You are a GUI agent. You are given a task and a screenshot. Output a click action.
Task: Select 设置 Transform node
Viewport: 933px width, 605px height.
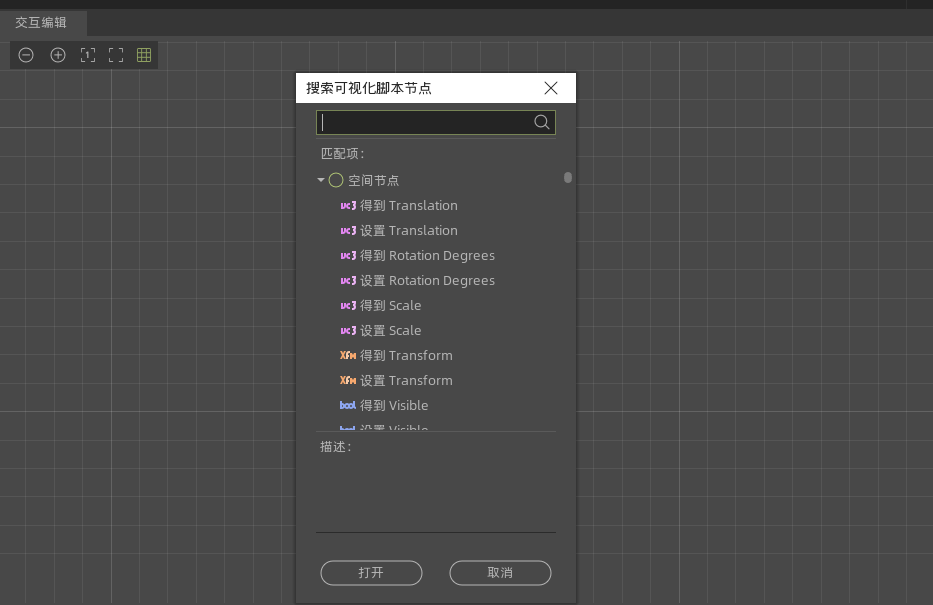point(406,381)
